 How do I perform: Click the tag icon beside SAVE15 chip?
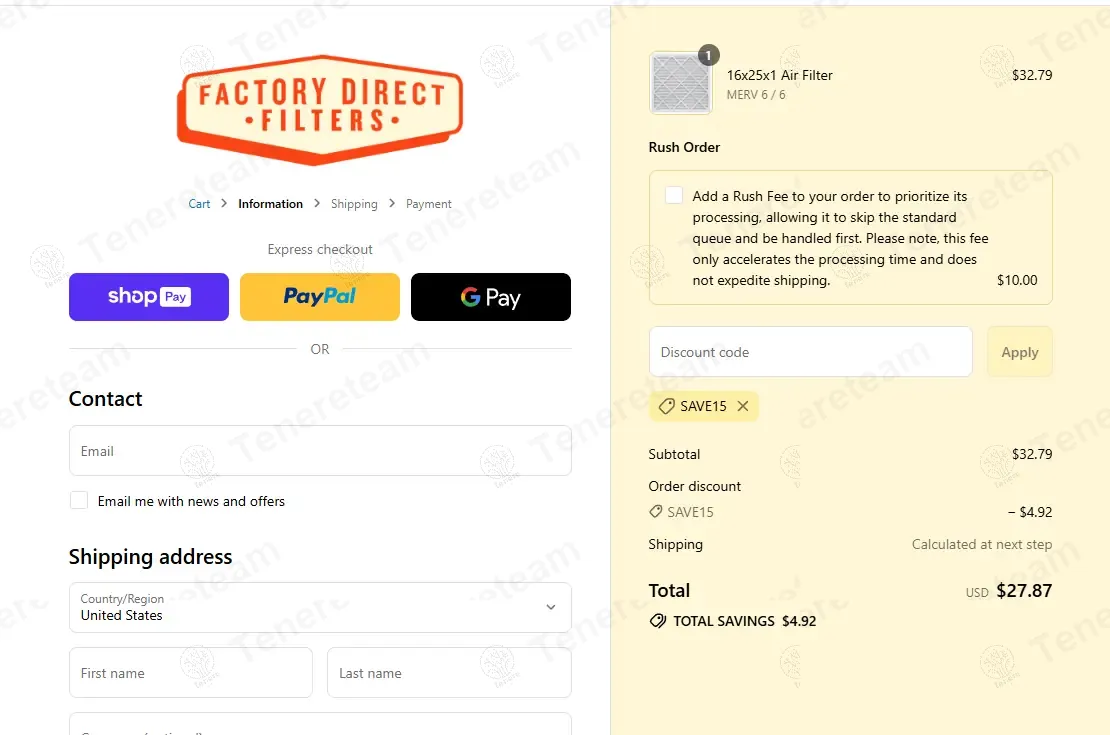(667, 406)
